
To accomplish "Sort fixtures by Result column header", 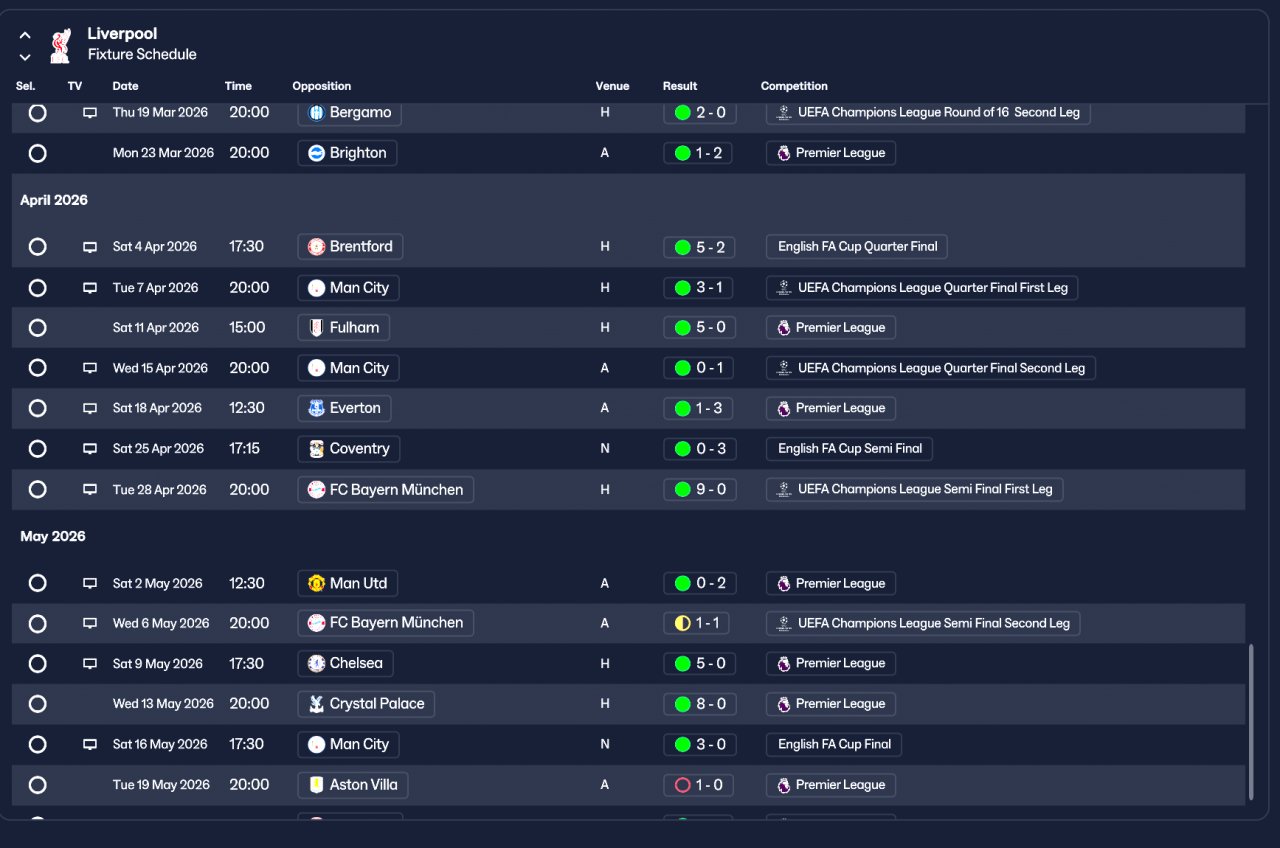I will pos(680,86).
